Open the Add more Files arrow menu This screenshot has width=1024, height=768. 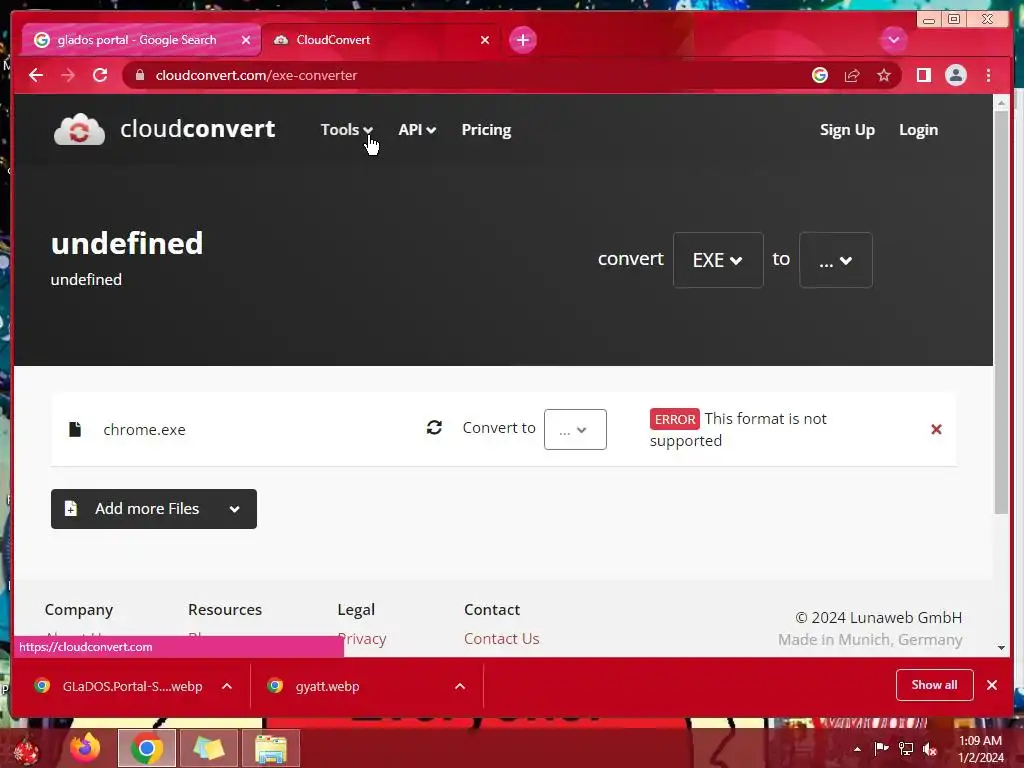234,509
